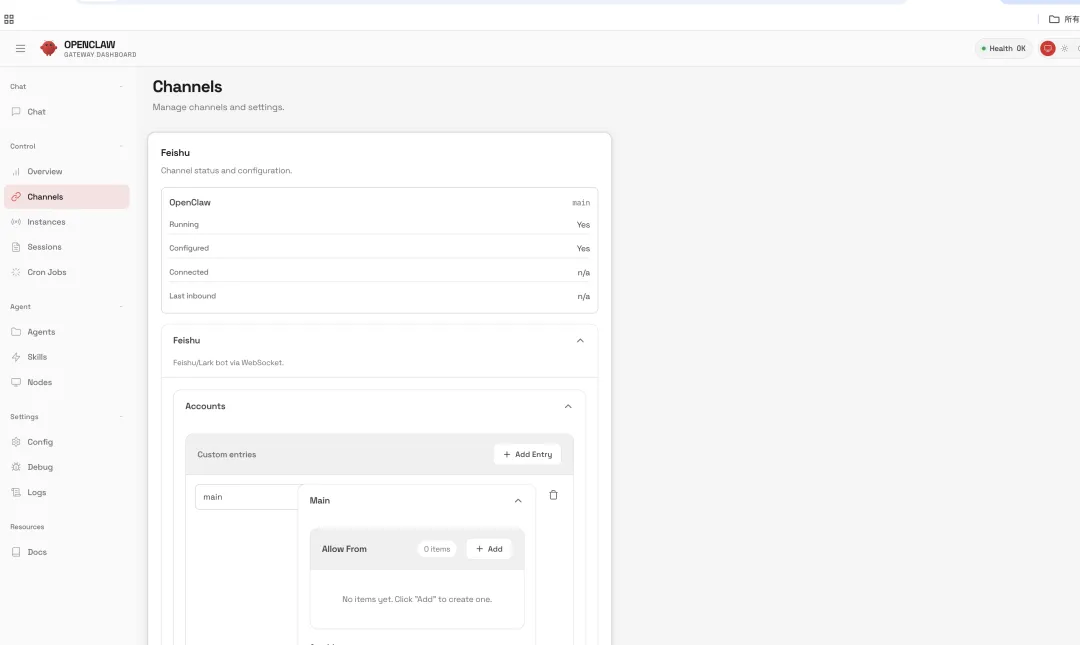This screenshot has width=1080, height=645.
Task: Click the Debug bug icon
Action: coord(16,467)
